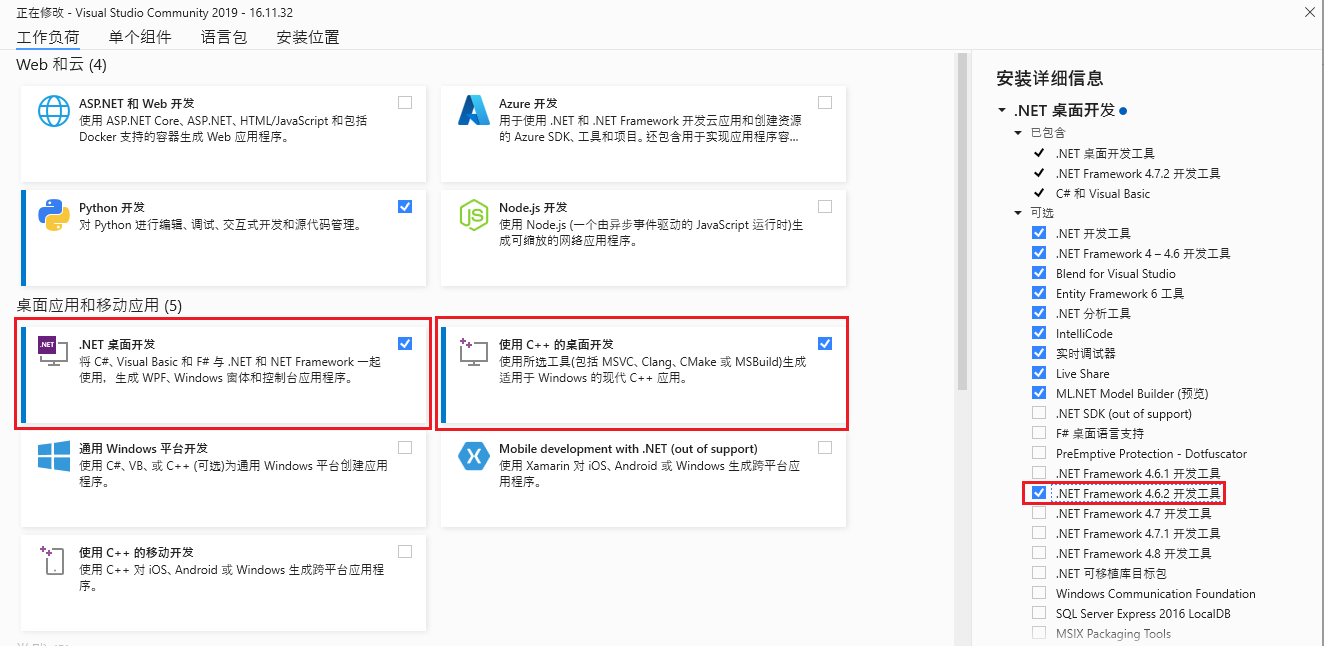Screen dimensions: 1324x646
Task: Click the C++ desktop development icon
Action: [473, 352]
